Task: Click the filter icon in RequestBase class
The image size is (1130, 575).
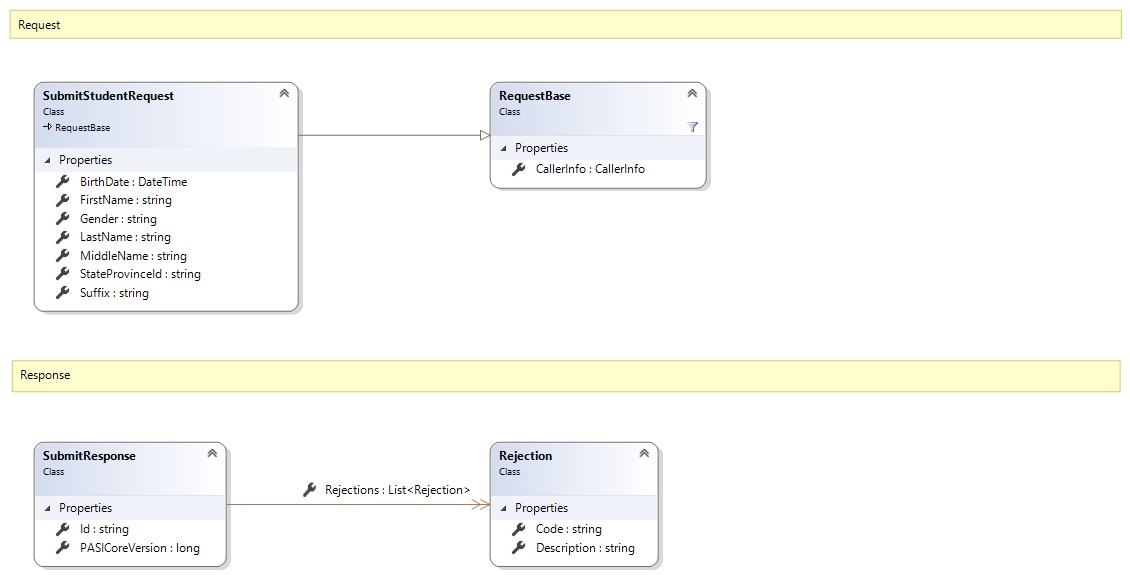Action: click(x=692, y=127)
